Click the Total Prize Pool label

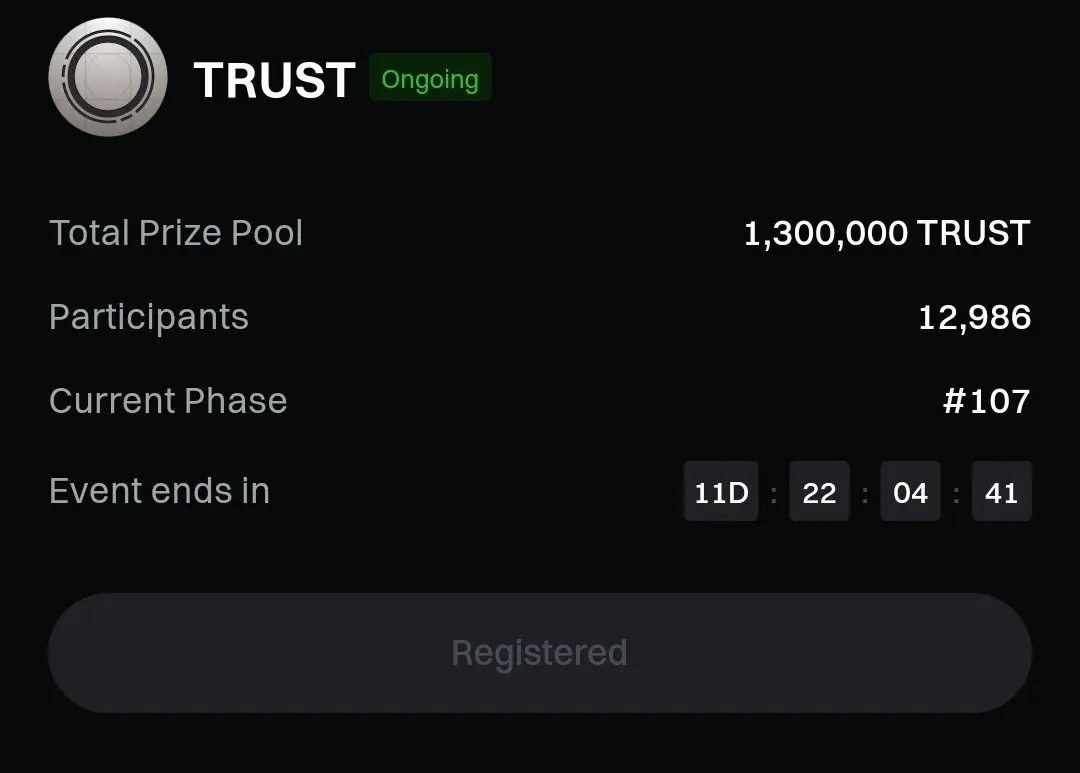(176, 233)
